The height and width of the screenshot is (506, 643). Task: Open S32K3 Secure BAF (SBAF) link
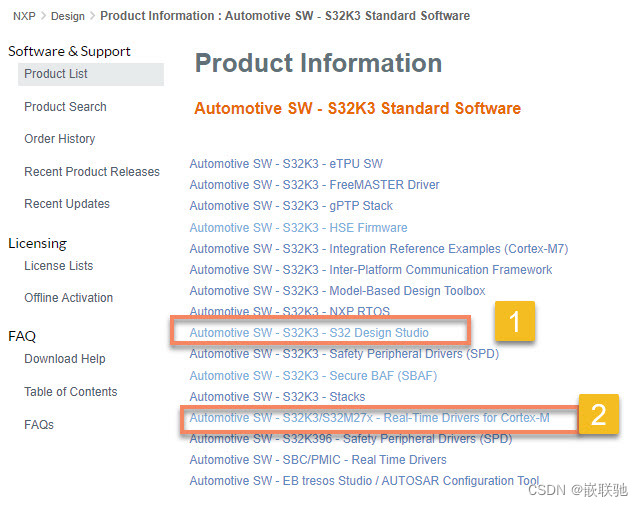[313, 376]
